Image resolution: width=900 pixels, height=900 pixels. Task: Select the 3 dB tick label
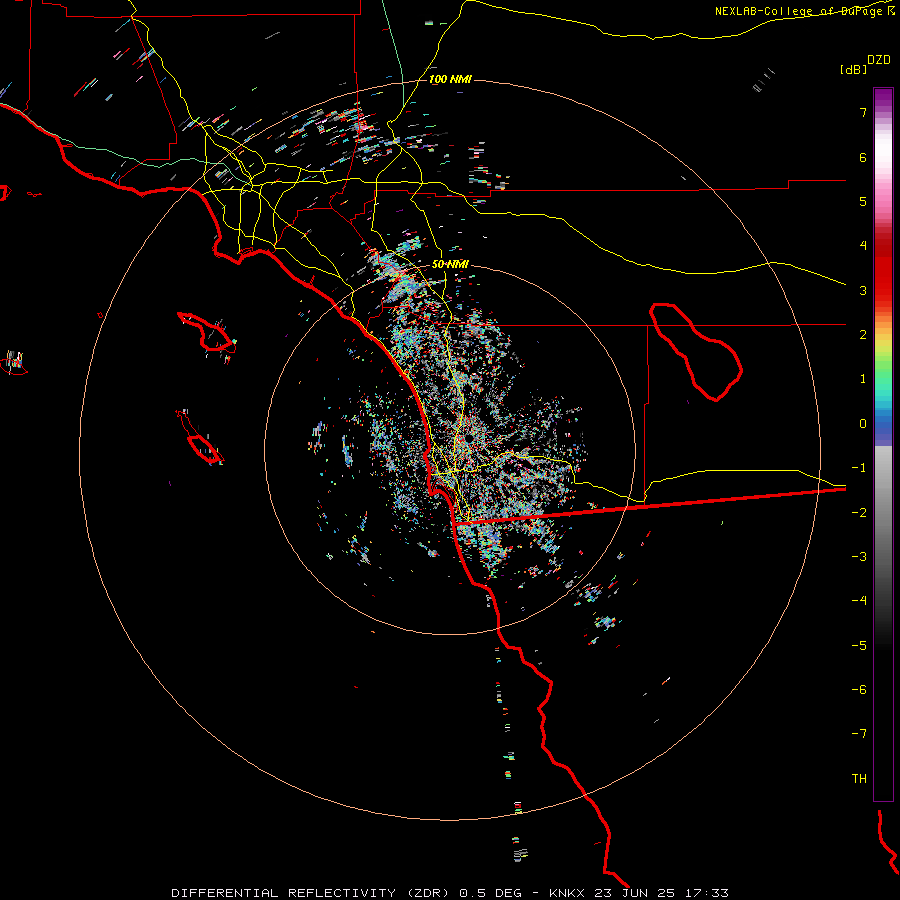[x=863, y=290]
